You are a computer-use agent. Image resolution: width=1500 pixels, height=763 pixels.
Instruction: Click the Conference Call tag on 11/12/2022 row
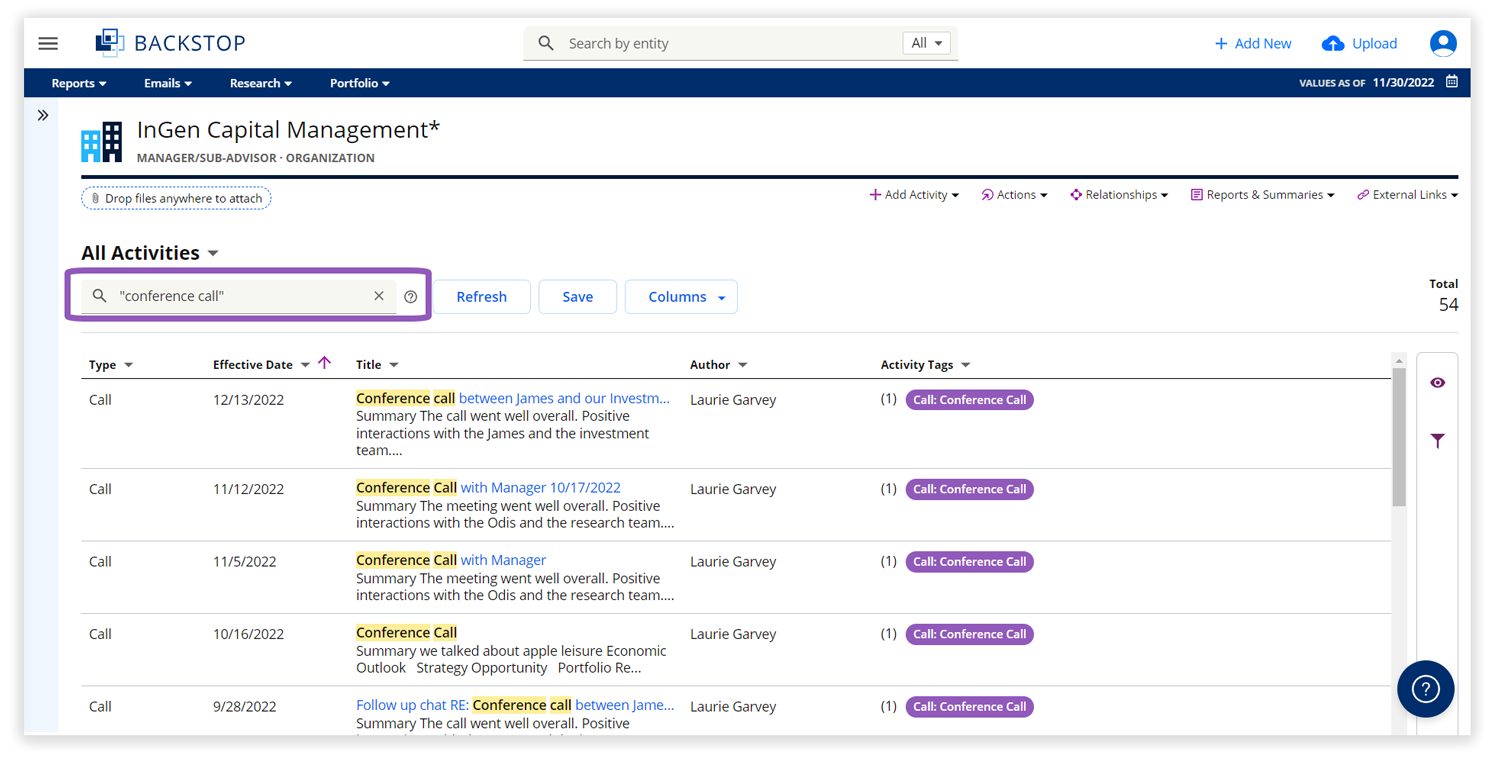(969, 490)
